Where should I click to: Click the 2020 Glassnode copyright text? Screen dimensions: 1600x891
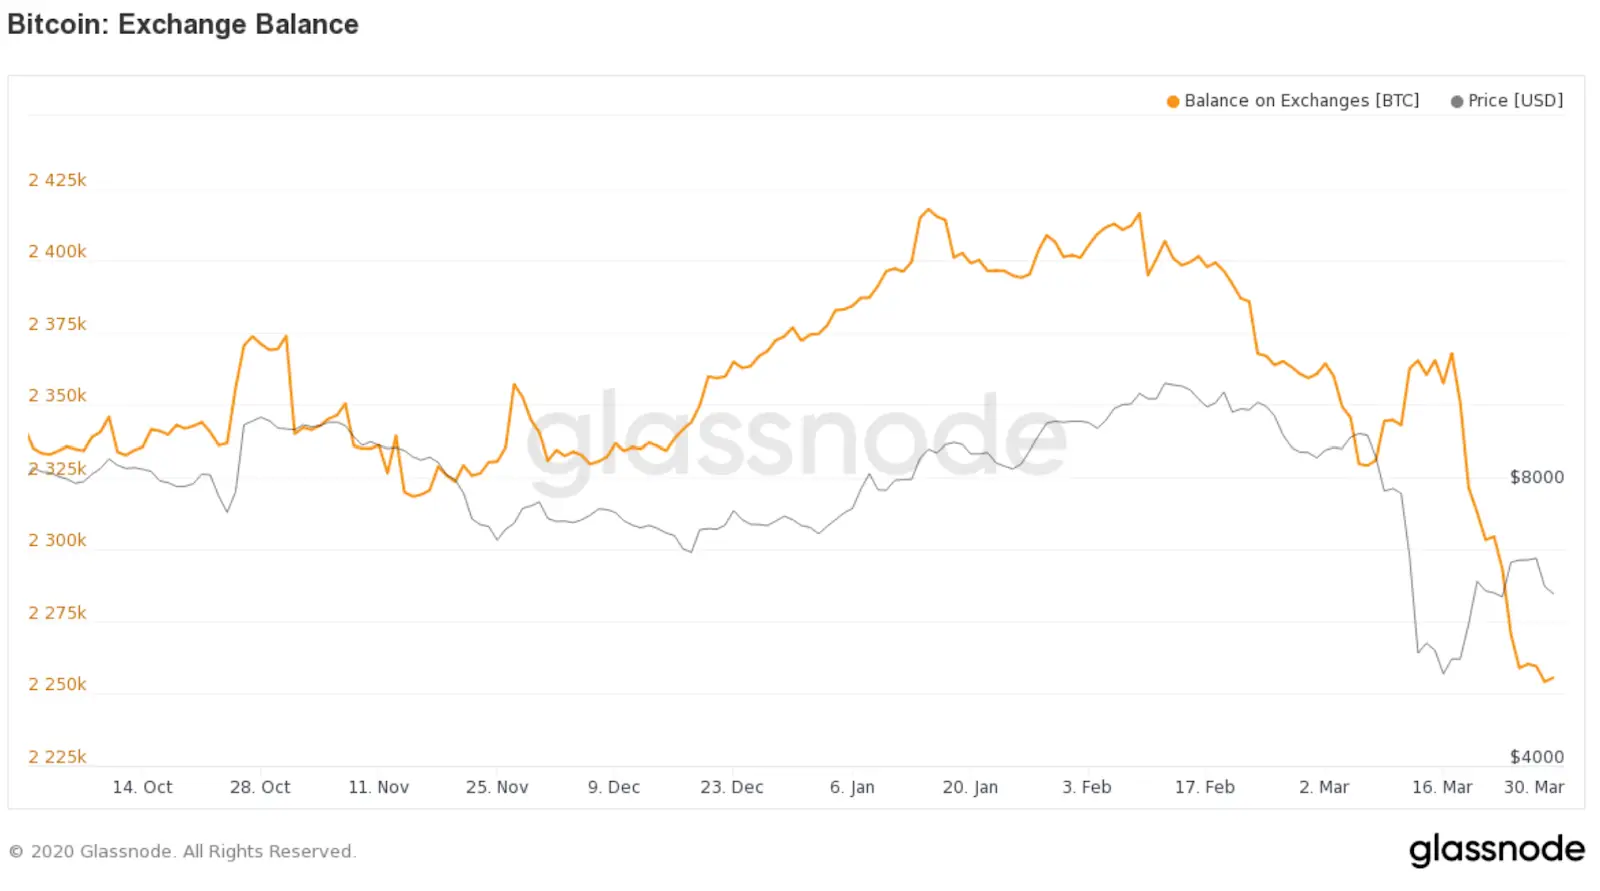pos(182,852)
